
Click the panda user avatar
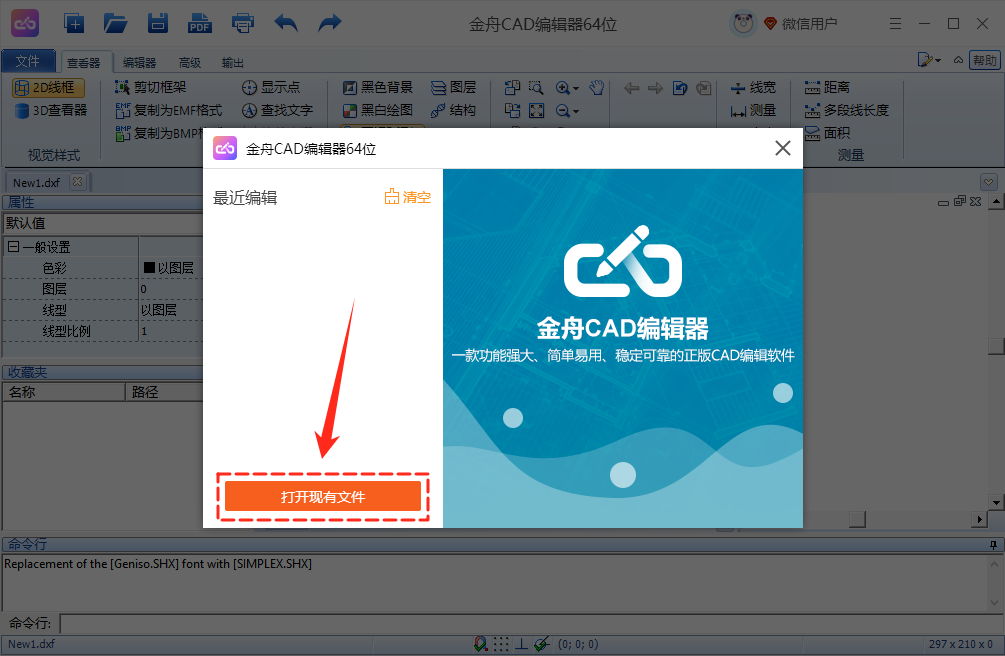[x=743, y=24]
